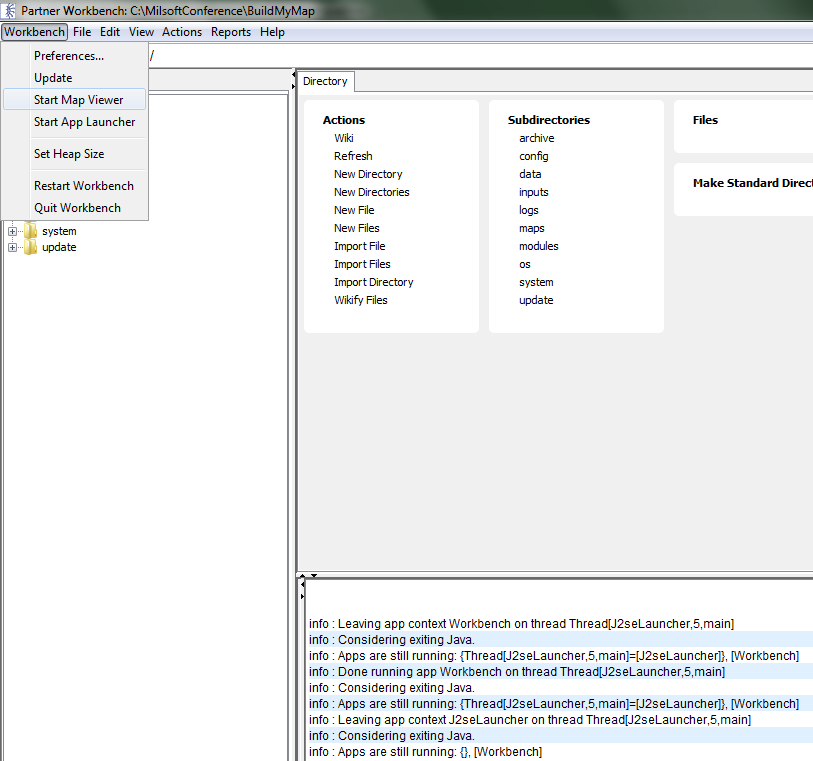Select the system tree item label

coord(59,231)
